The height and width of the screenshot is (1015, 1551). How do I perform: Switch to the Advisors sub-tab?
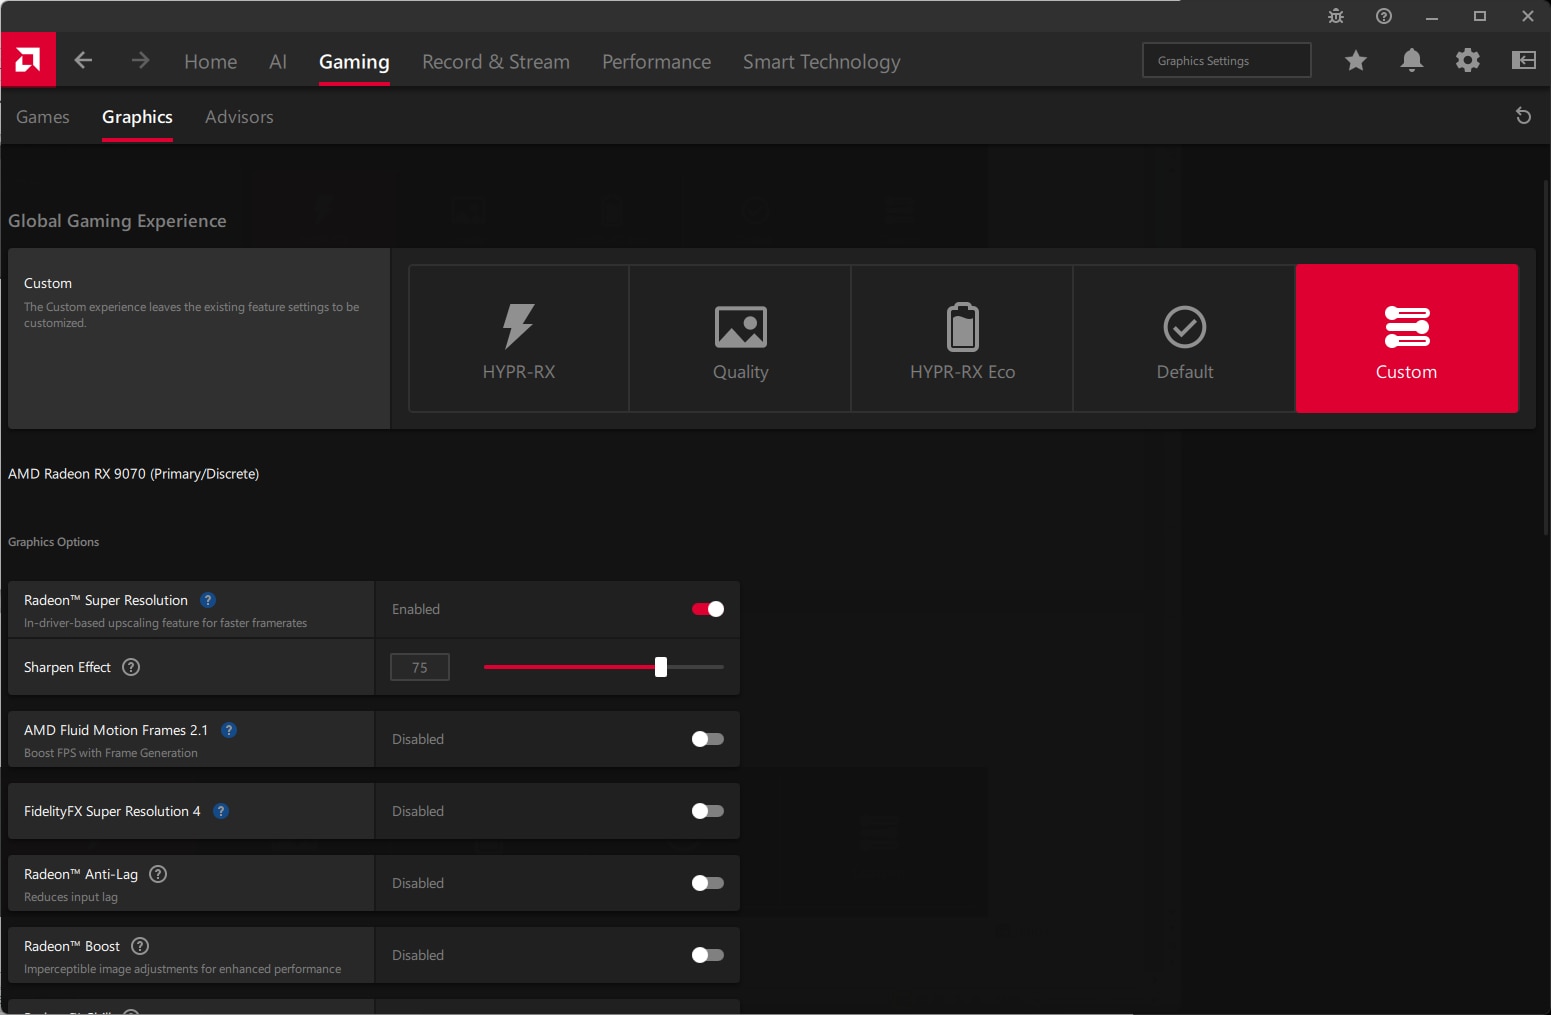[x=239, y=117]
